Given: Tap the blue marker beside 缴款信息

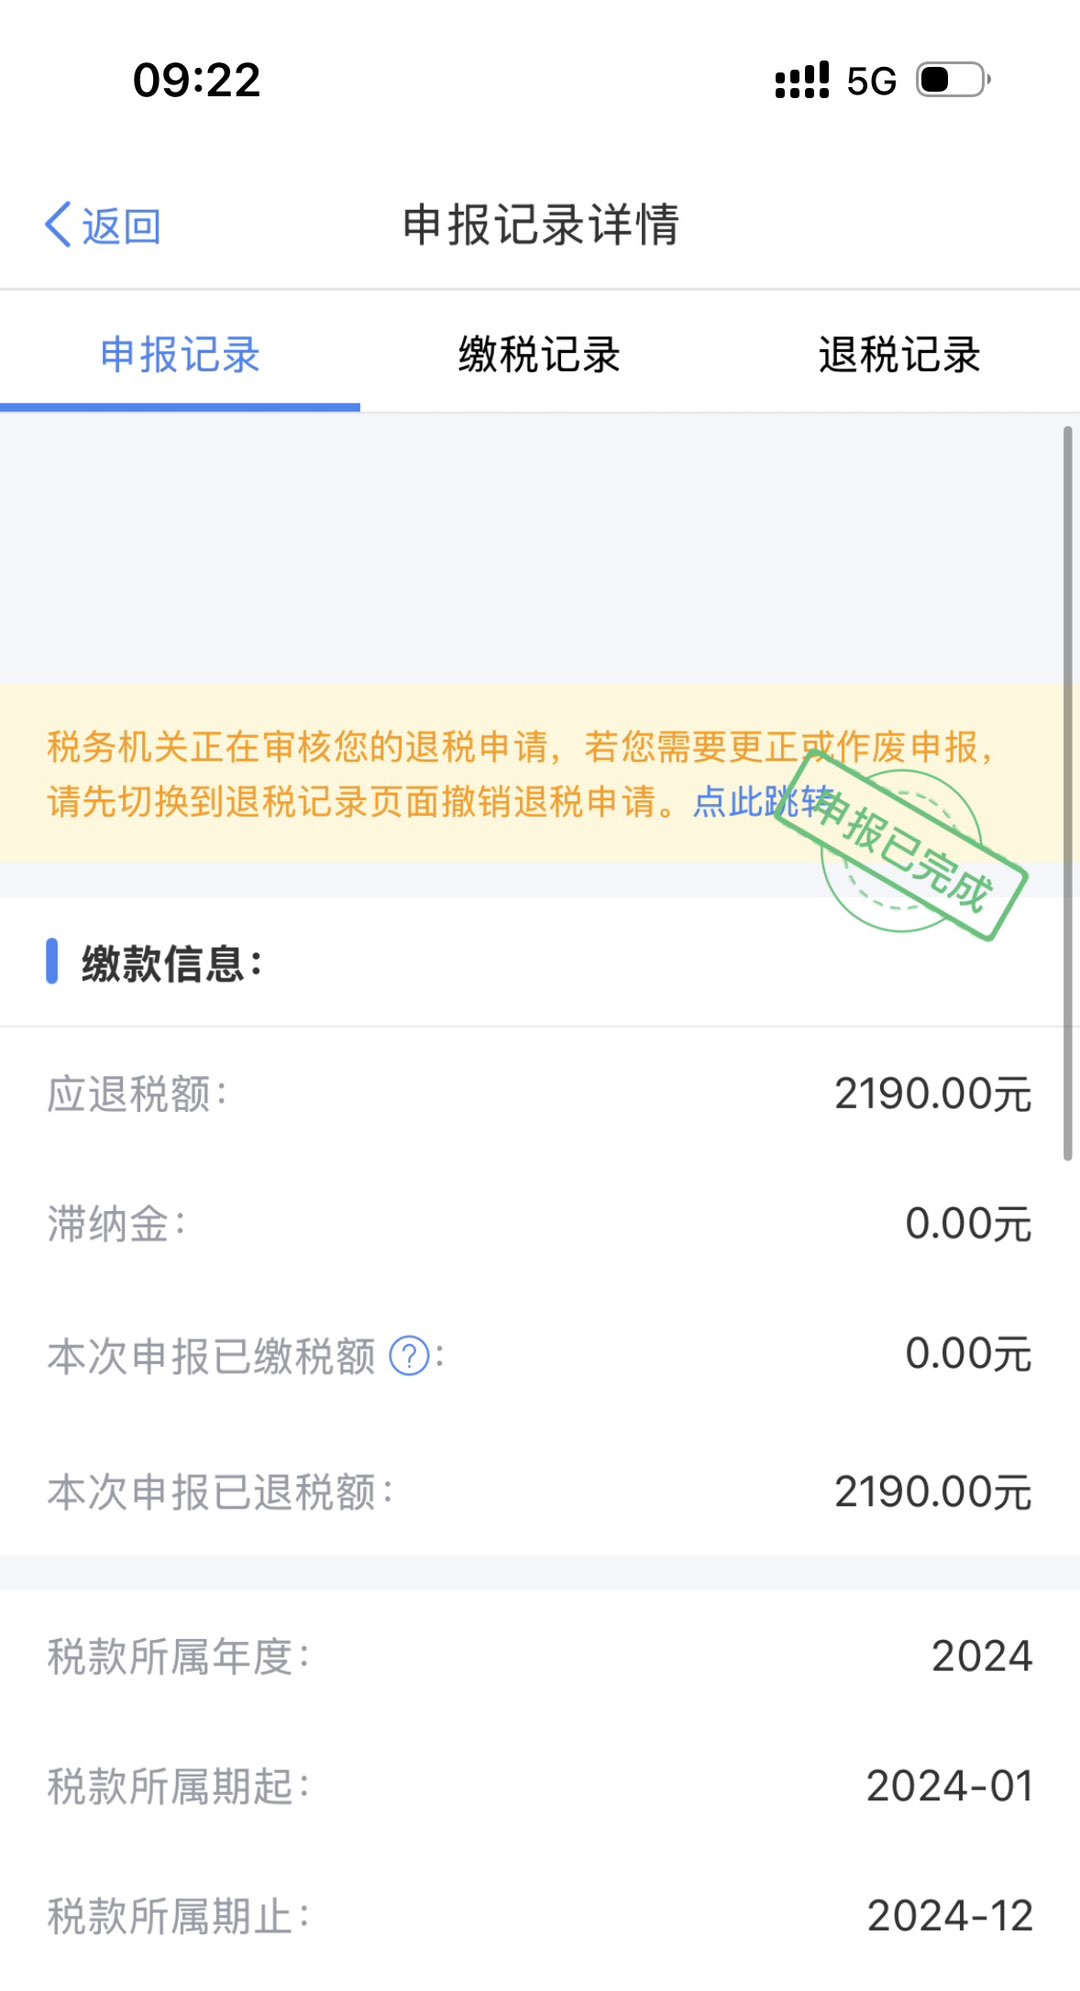Looking at the screenshot, I should [52, 962].
